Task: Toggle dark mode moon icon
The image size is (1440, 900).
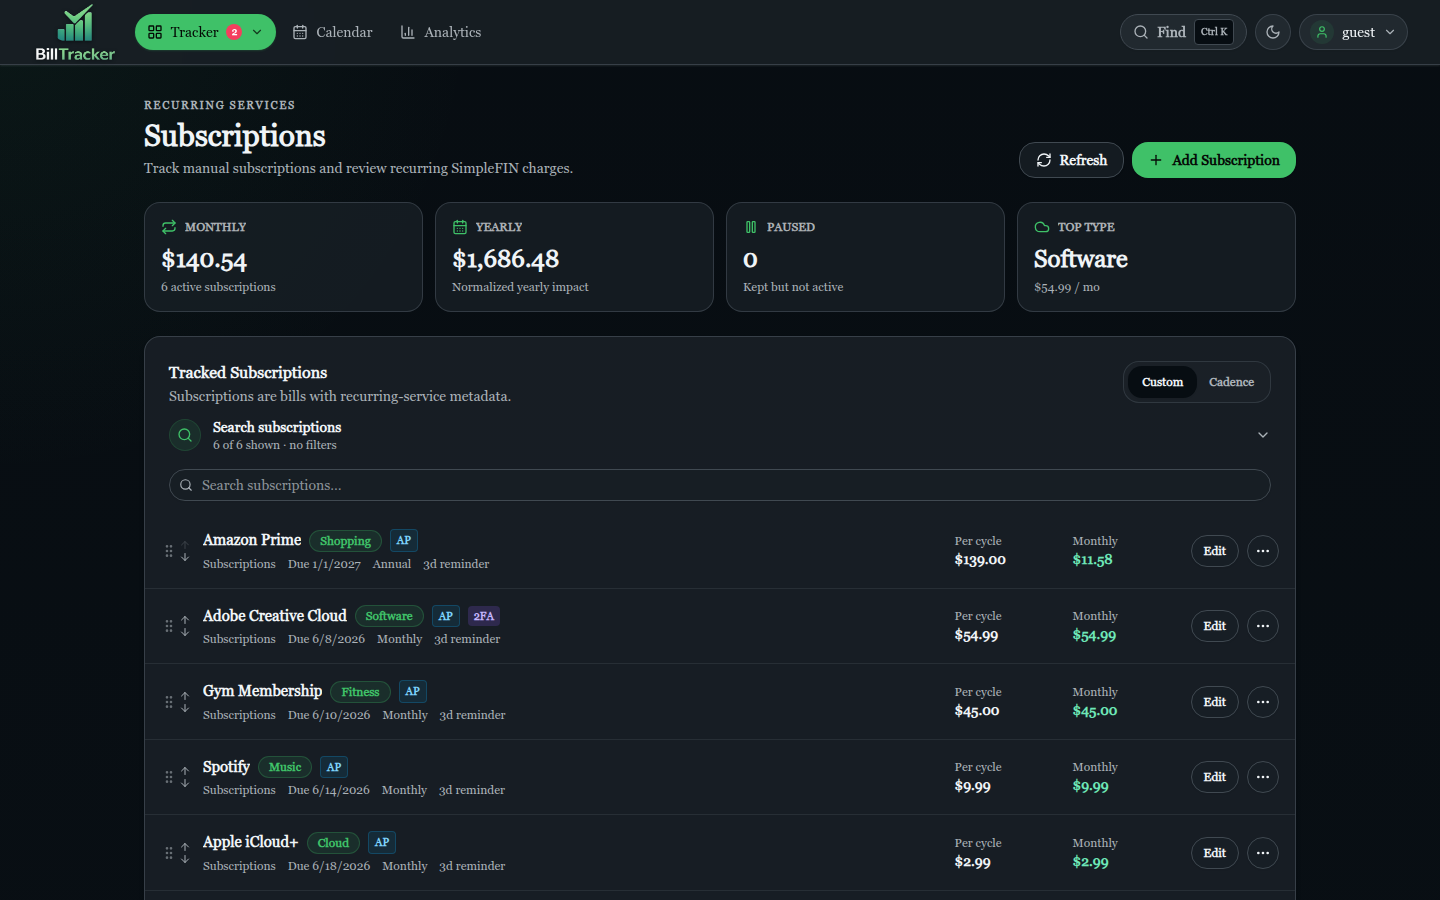Action: click(1273, 32)
